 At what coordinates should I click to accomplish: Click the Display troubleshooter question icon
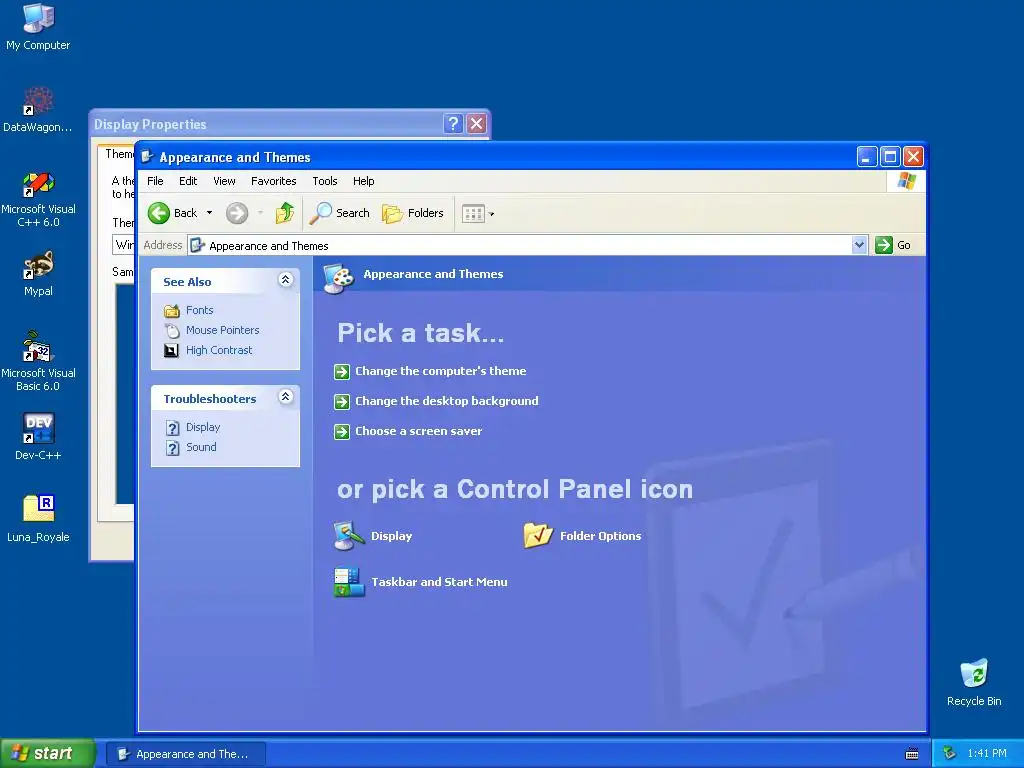coord(172,428)
